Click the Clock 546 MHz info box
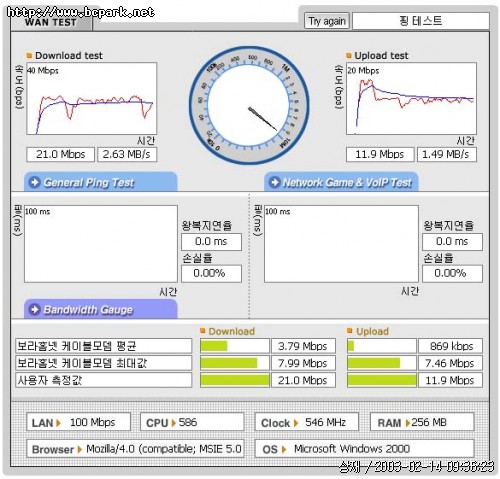Viewport: 500px width, 479px height. (x=307, y=422)
